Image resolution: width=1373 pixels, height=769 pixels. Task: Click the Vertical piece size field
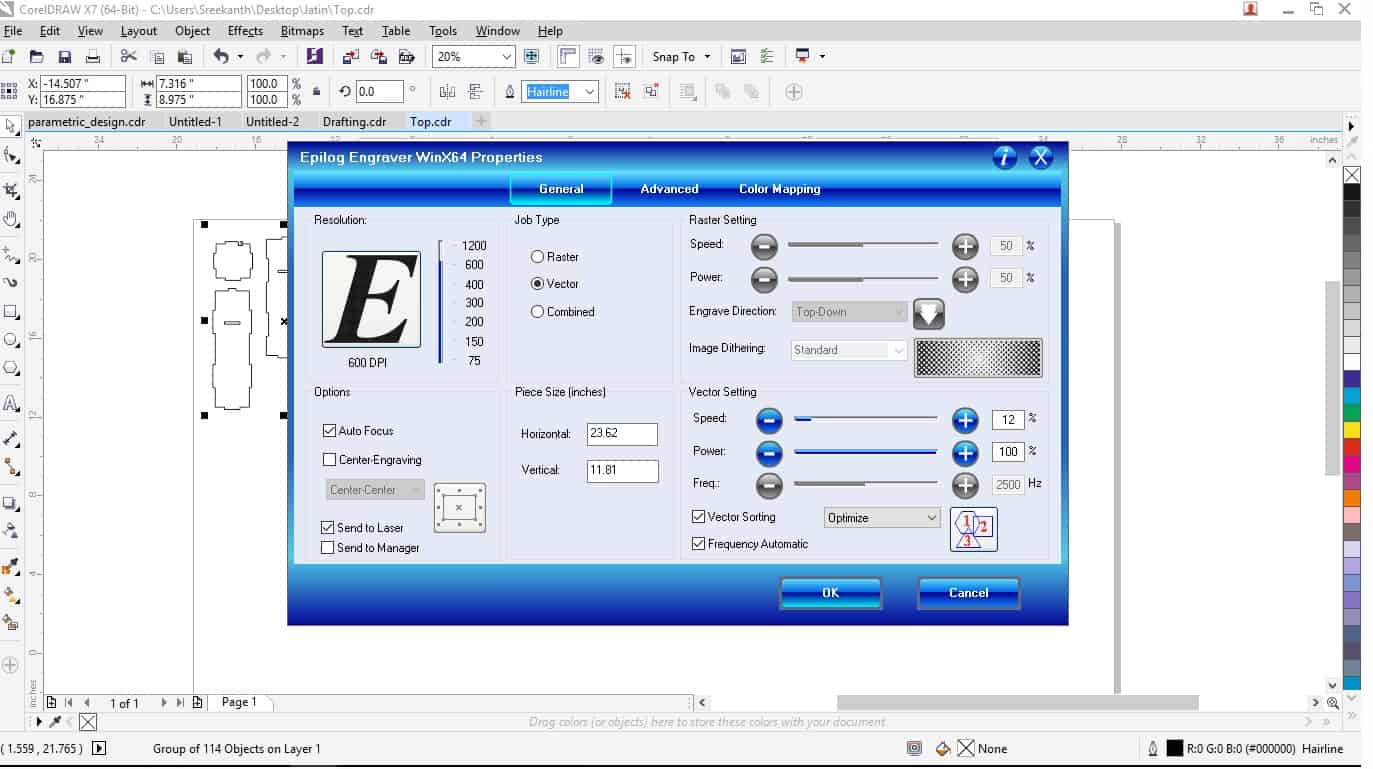coord(622,470)
